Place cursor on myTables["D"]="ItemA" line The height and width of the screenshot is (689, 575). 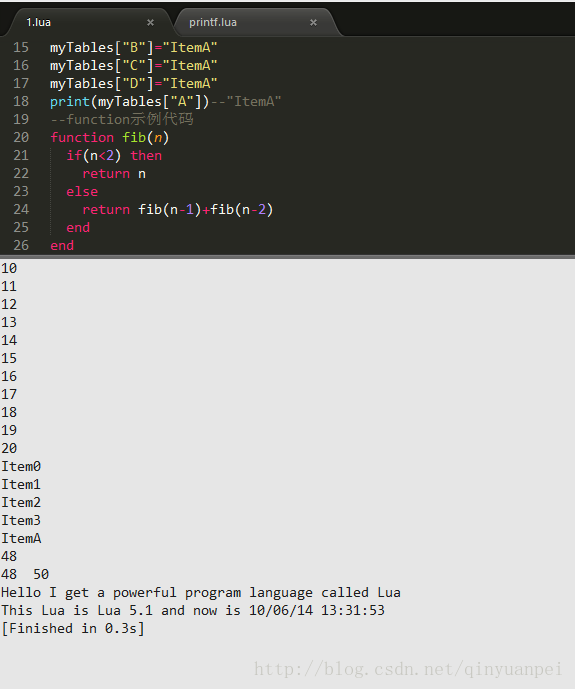tap(134, 83)
